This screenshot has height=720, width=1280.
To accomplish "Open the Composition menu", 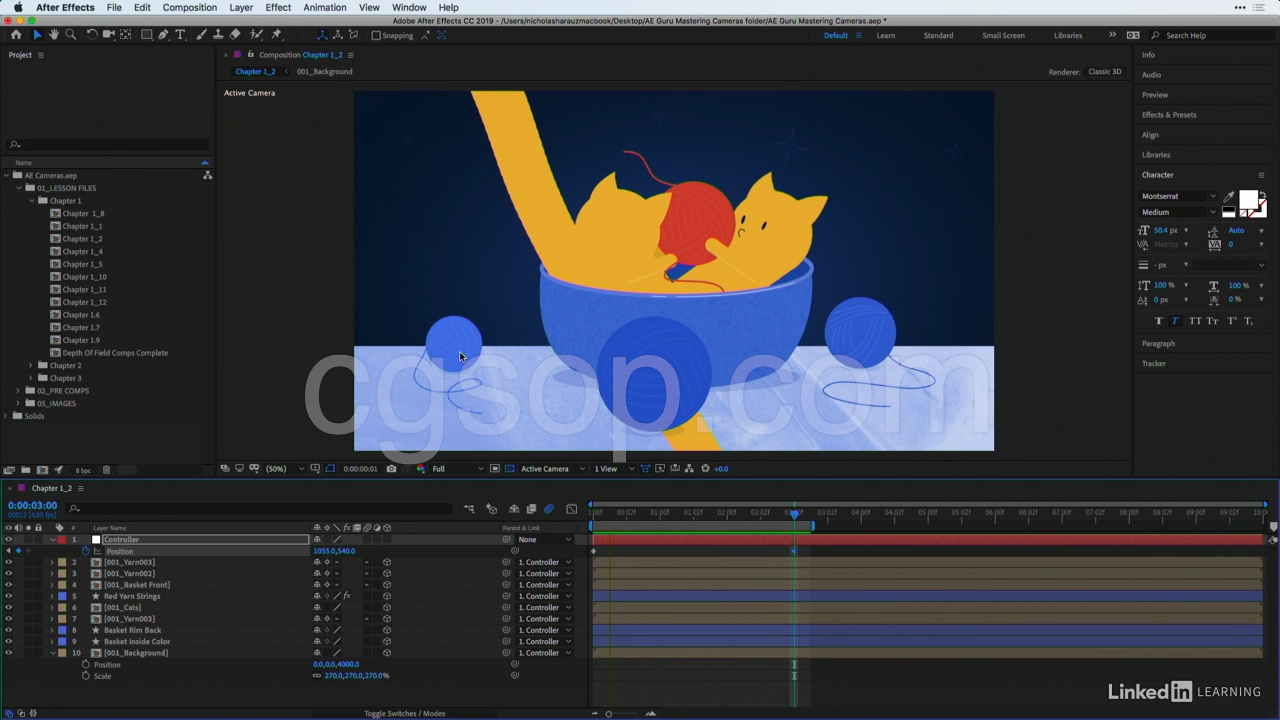I will tap(190, 7).
